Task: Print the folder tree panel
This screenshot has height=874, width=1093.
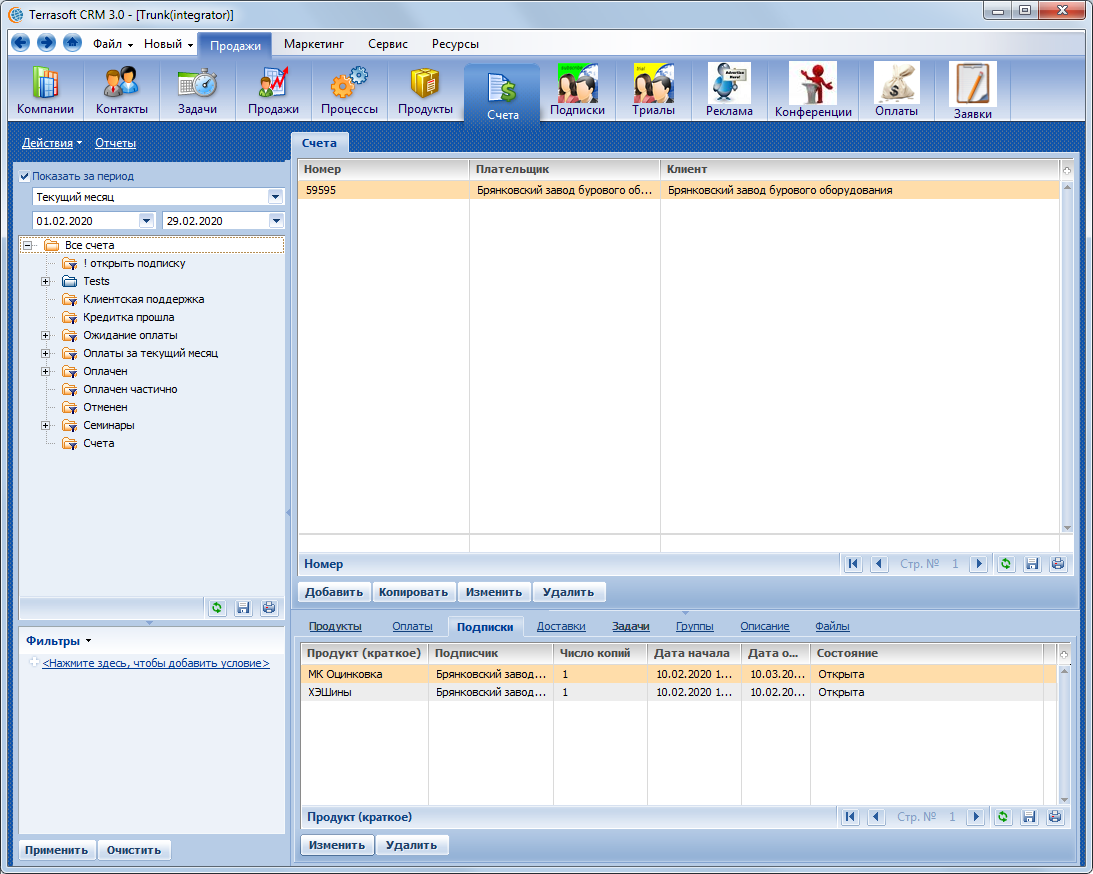Action: (x=269, y=608)
